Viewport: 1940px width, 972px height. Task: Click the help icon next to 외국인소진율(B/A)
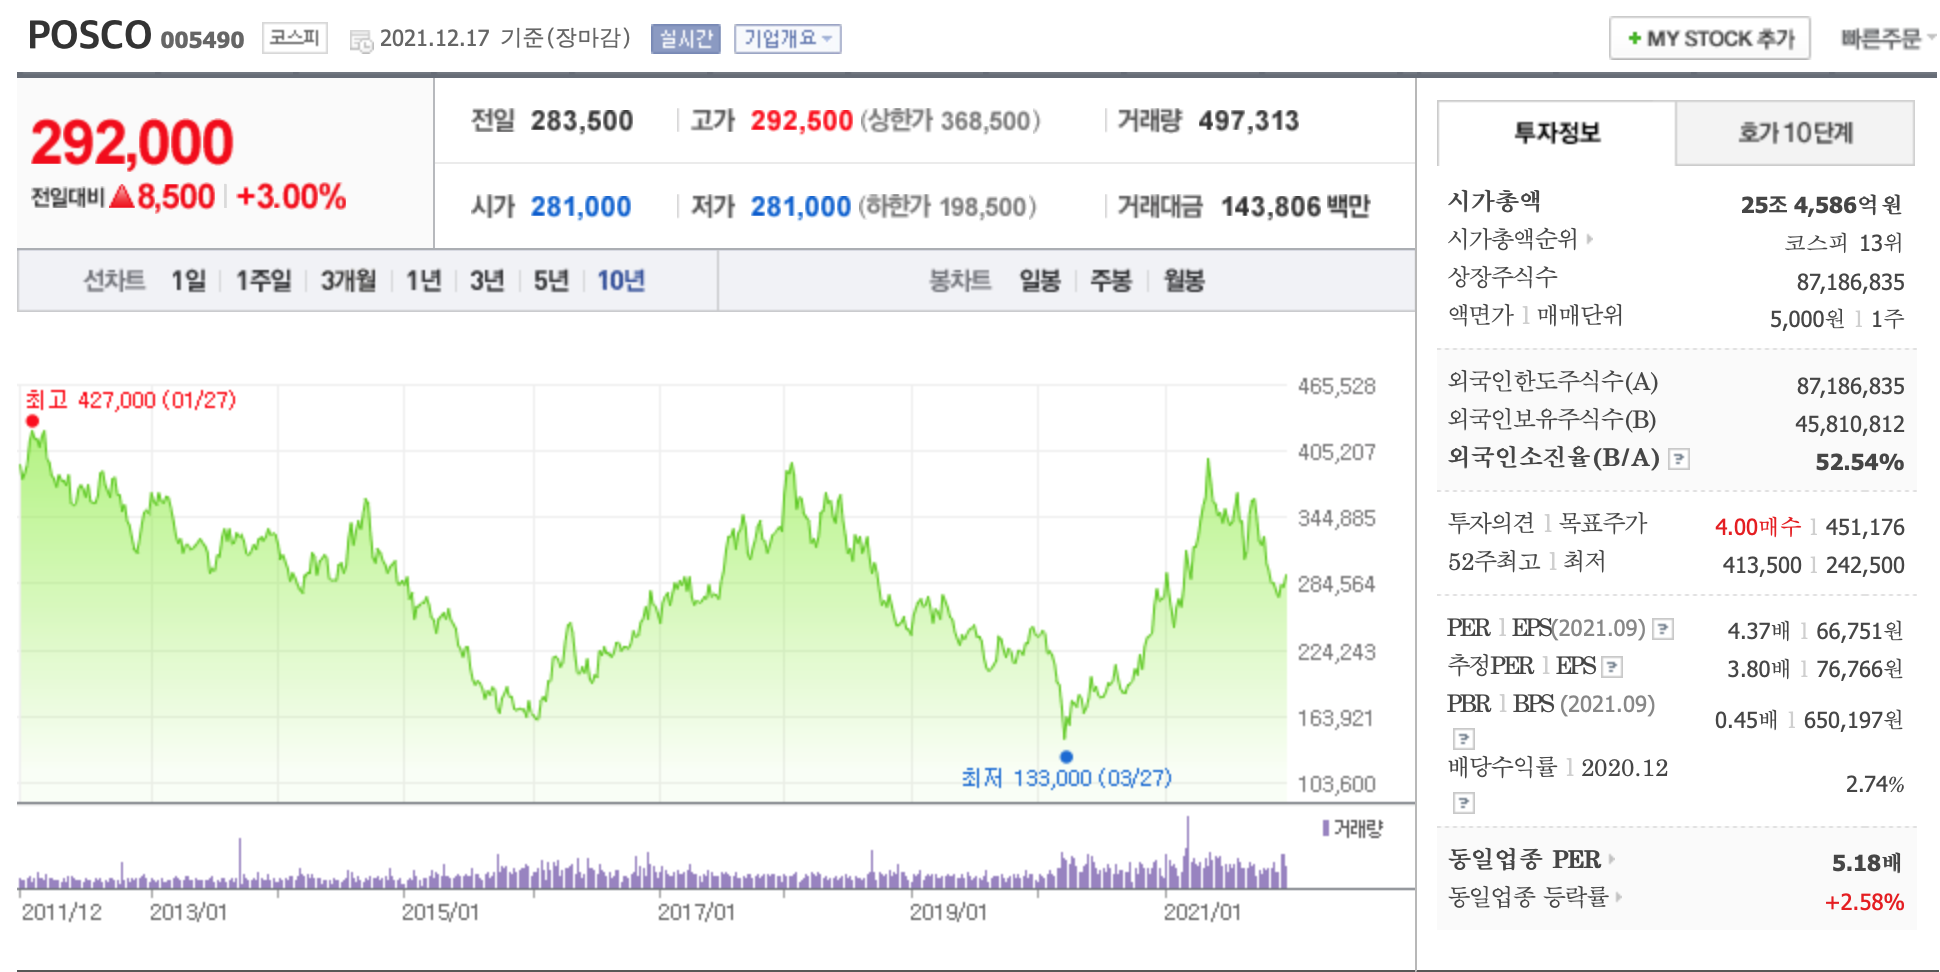tap(1680, 459)
